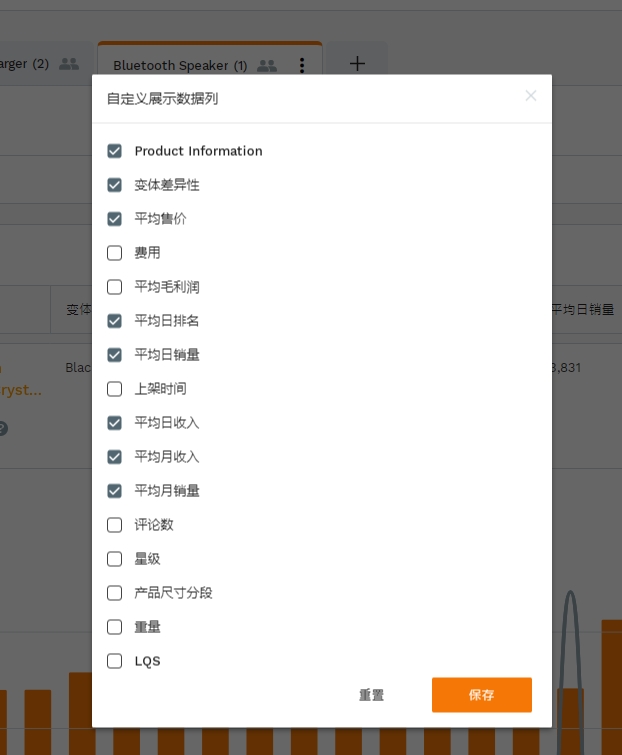Image resolution: width=622 pixels, height=755 pixels.
Task: Enable the 星级 checkbox
Action: pos(115,559)
